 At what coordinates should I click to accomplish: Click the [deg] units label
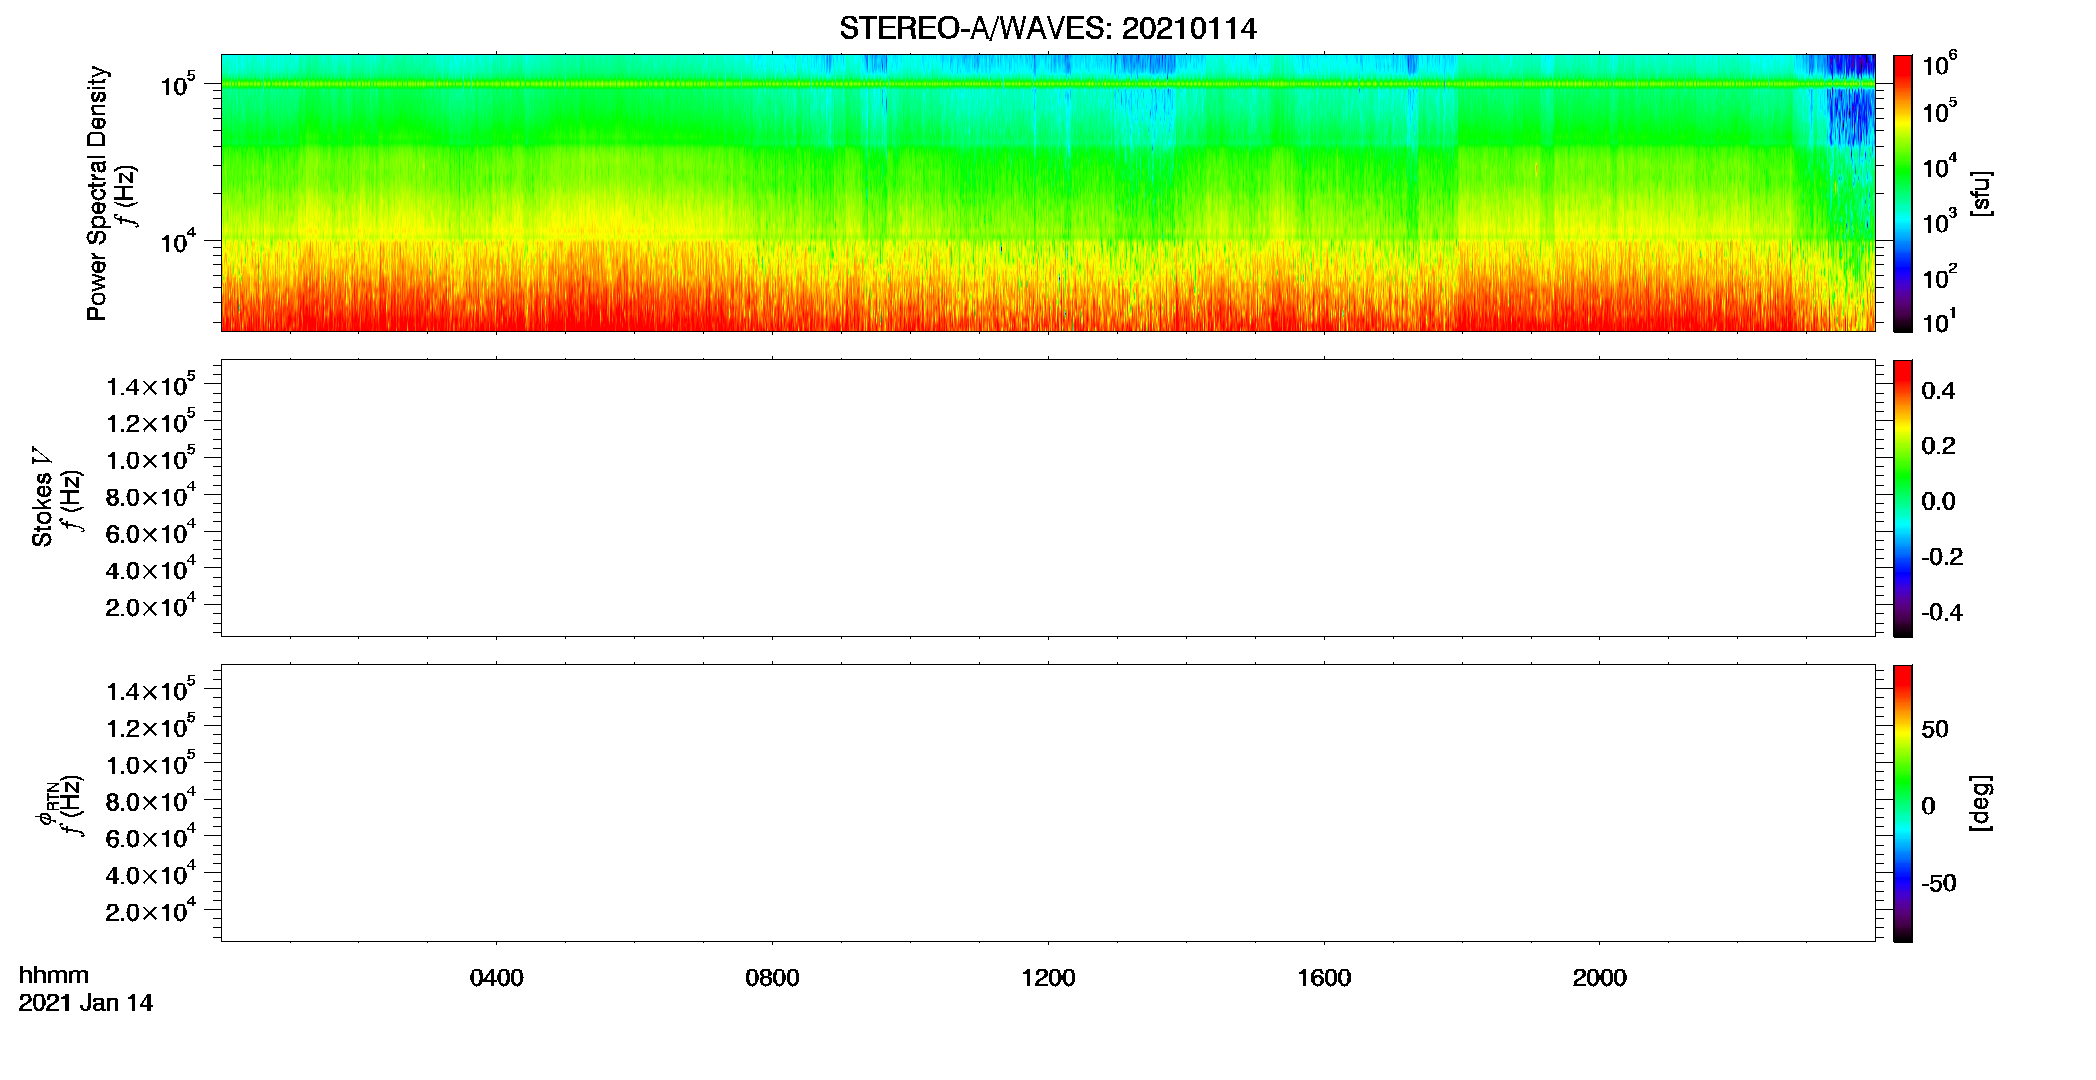1981,803
